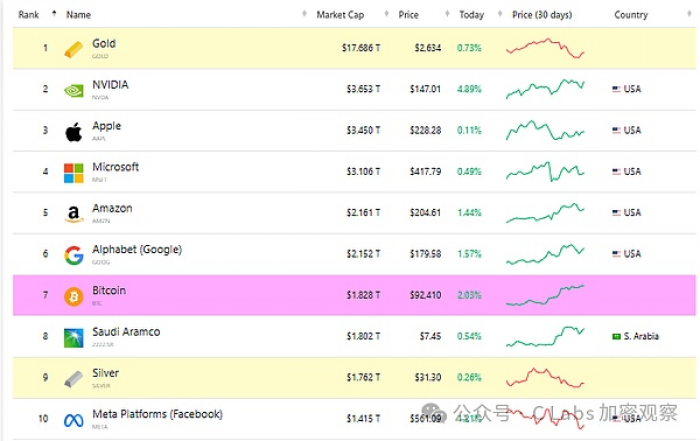Click Gold price $2,634
This screenshot has width=700, height=441.
click(428, 48)
